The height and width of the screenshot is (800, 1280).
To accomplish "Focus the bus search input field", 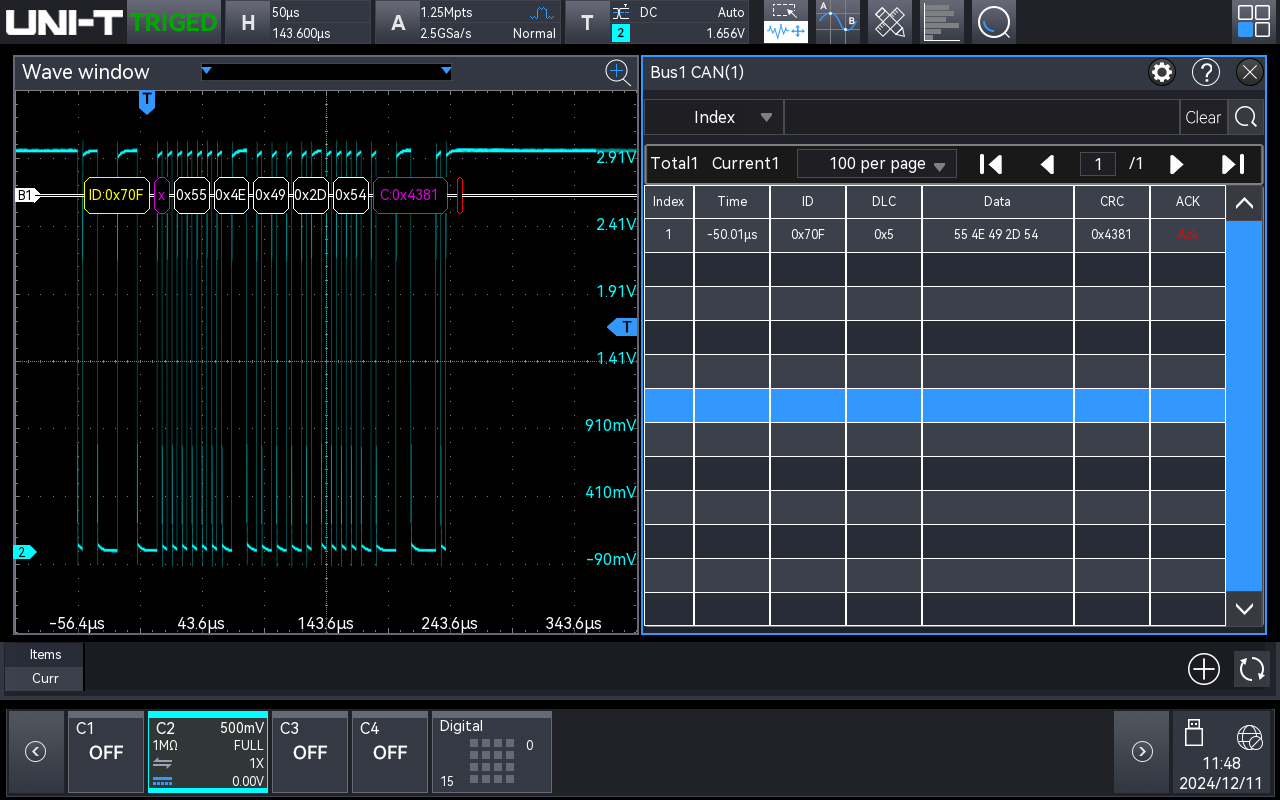I will 982,117.
